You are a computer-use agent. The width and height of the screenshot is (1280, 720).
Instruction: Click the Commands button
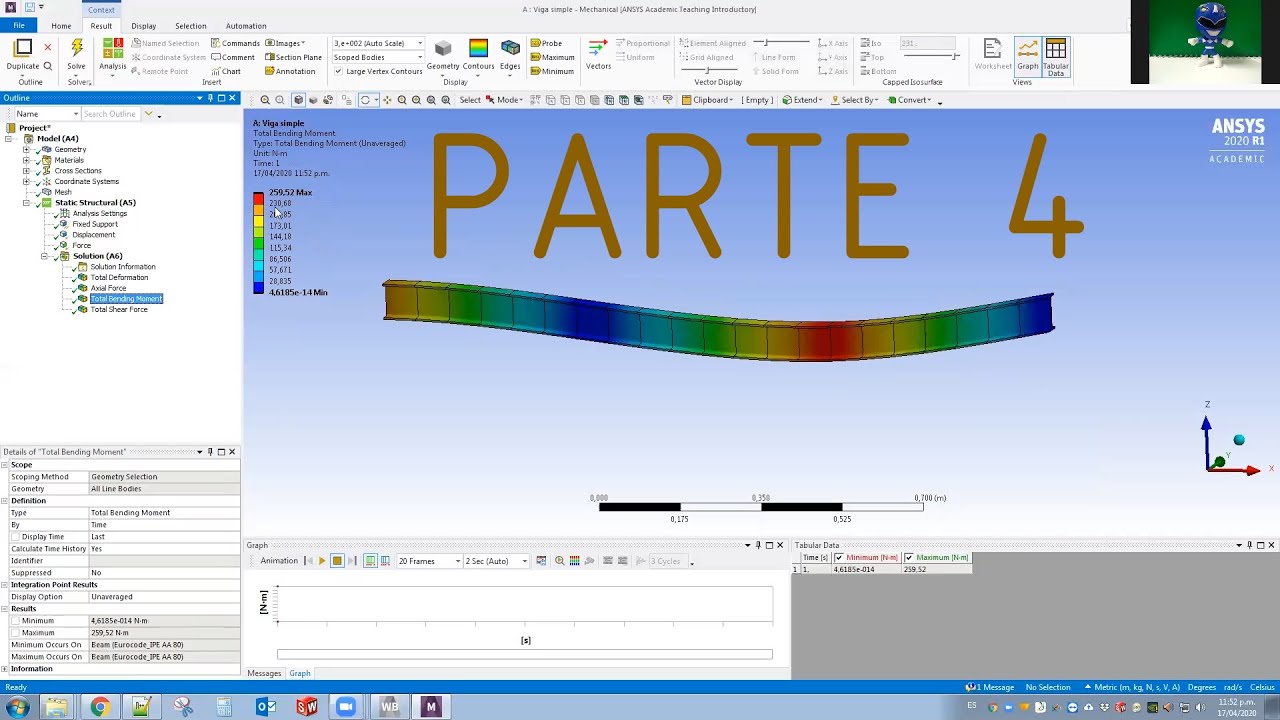click(235, 43)
